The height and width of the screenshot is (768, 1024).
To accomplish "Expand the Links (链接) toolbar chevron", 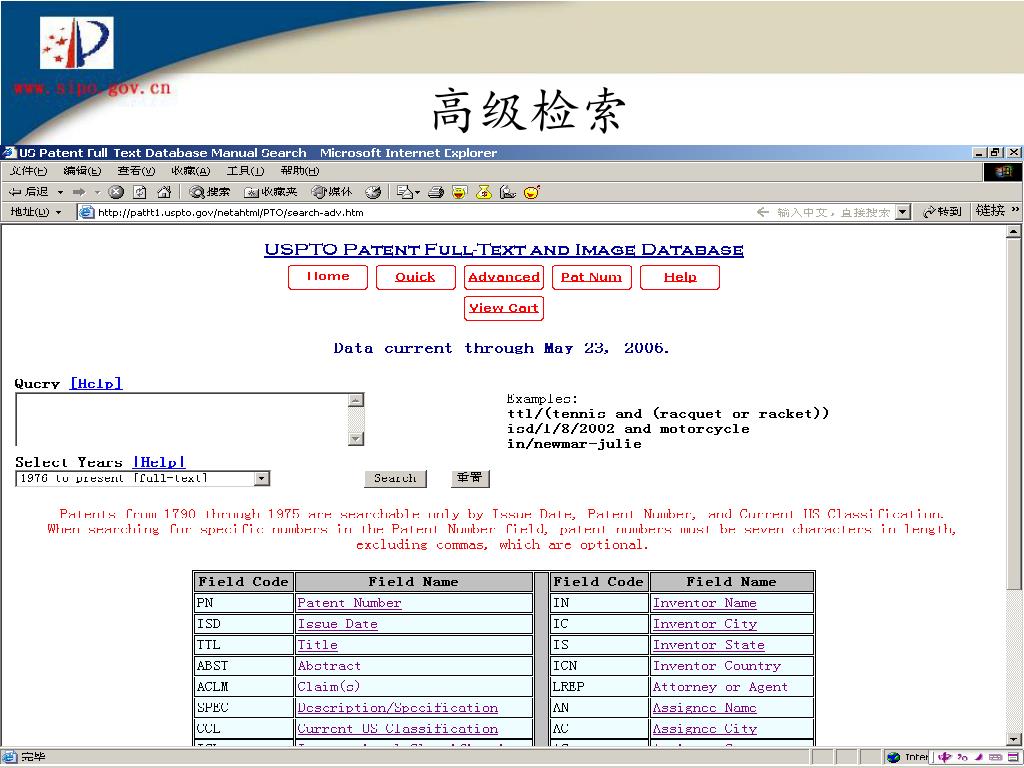I will (x=1015, y=210).
